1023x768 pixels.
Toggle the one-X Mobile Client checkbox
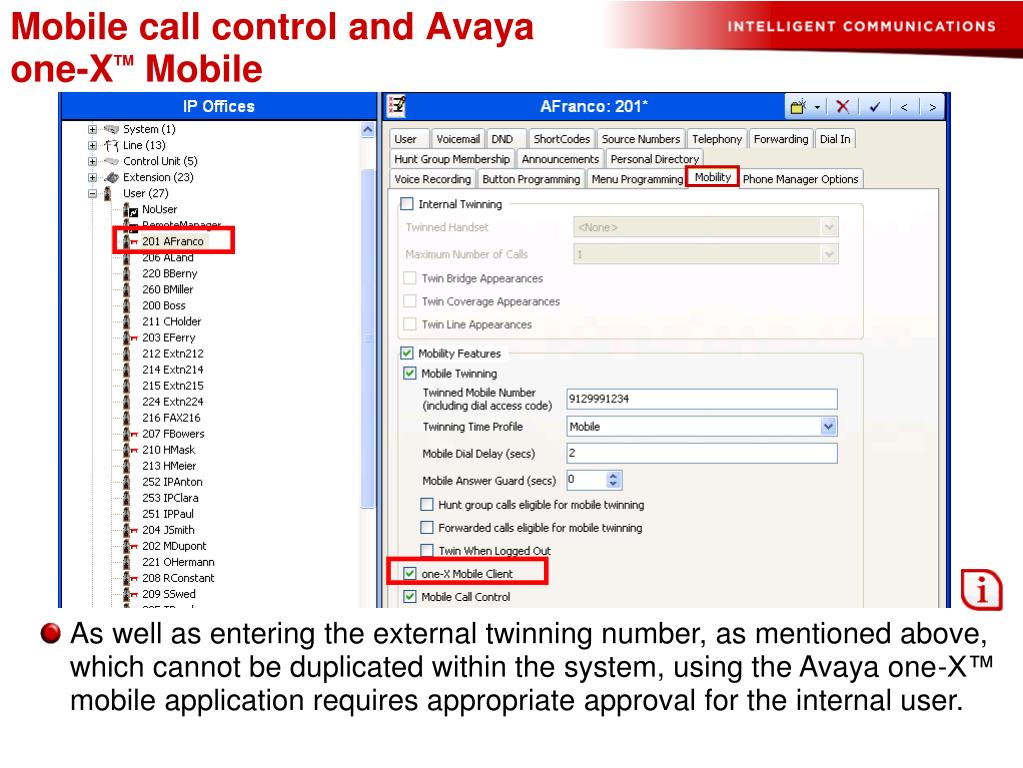[x=410, y=574]
